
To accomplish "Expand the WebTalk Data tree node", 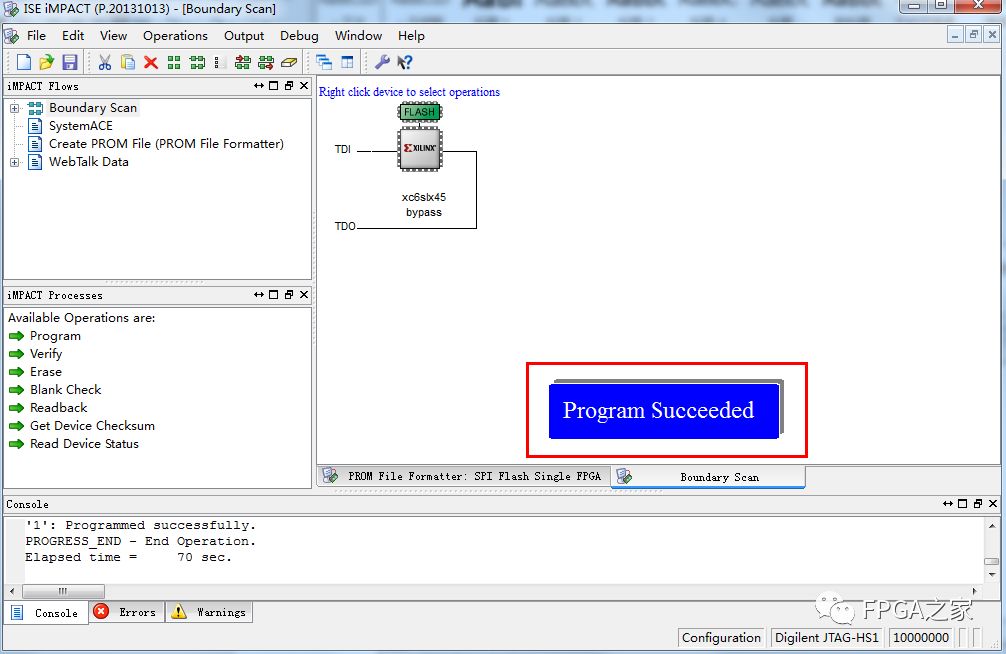I will click(x=14, y=162).
